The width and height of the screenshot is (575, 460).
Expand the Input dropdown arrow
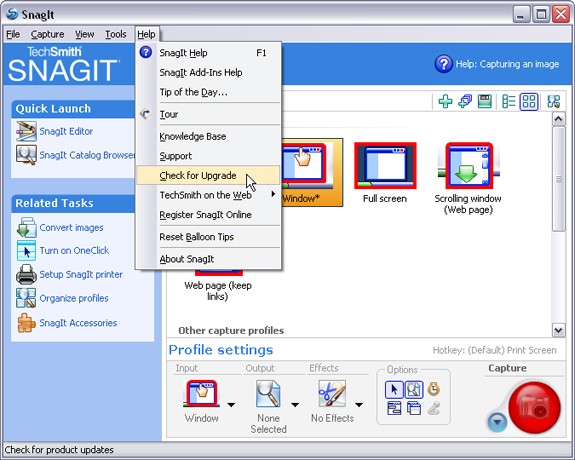click(231, 405)
